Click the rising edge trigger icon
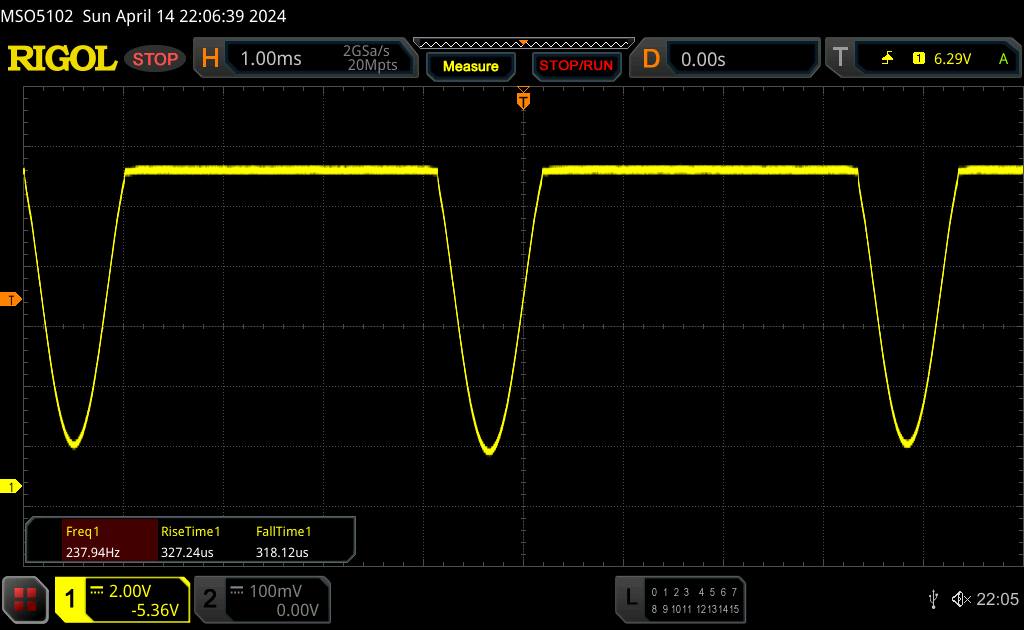Screen dimensions: 1024x630 click(x=887, y=59)
